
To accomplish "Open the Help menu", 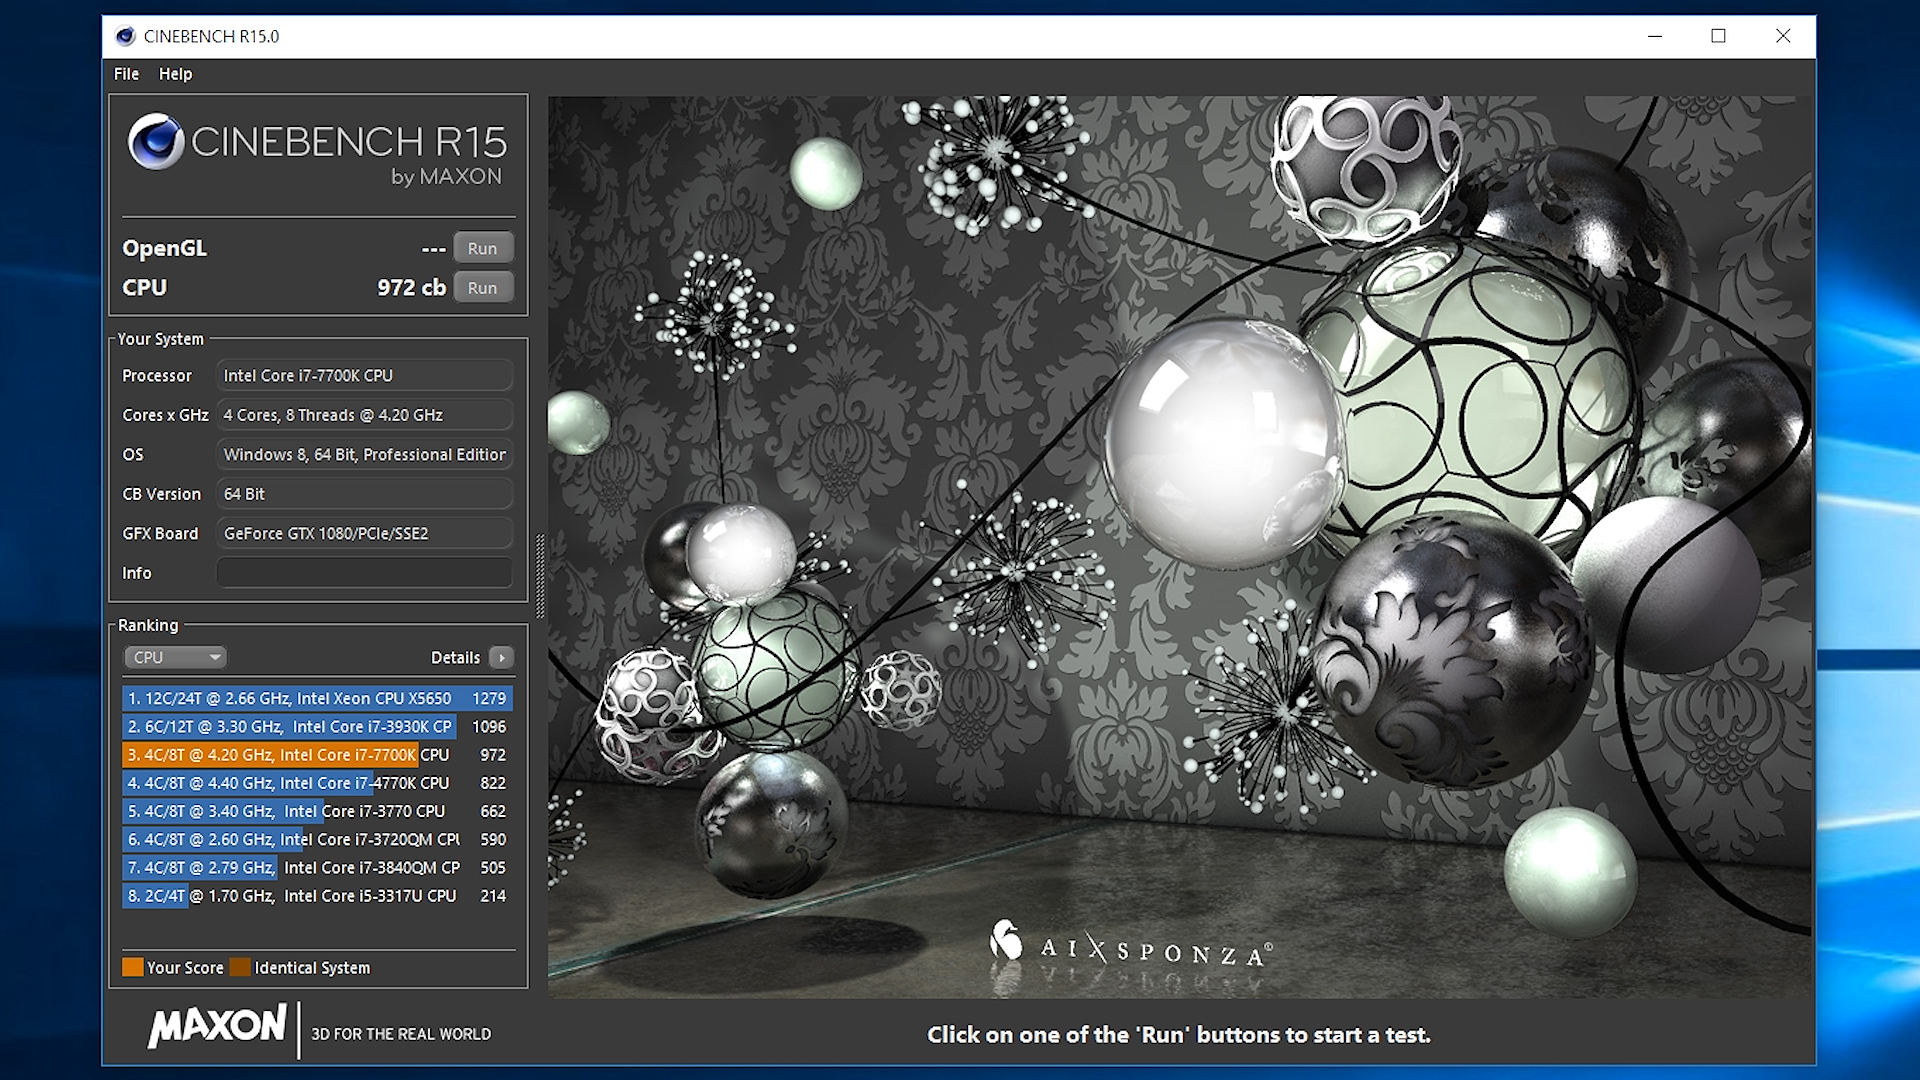I will [175, 74].
